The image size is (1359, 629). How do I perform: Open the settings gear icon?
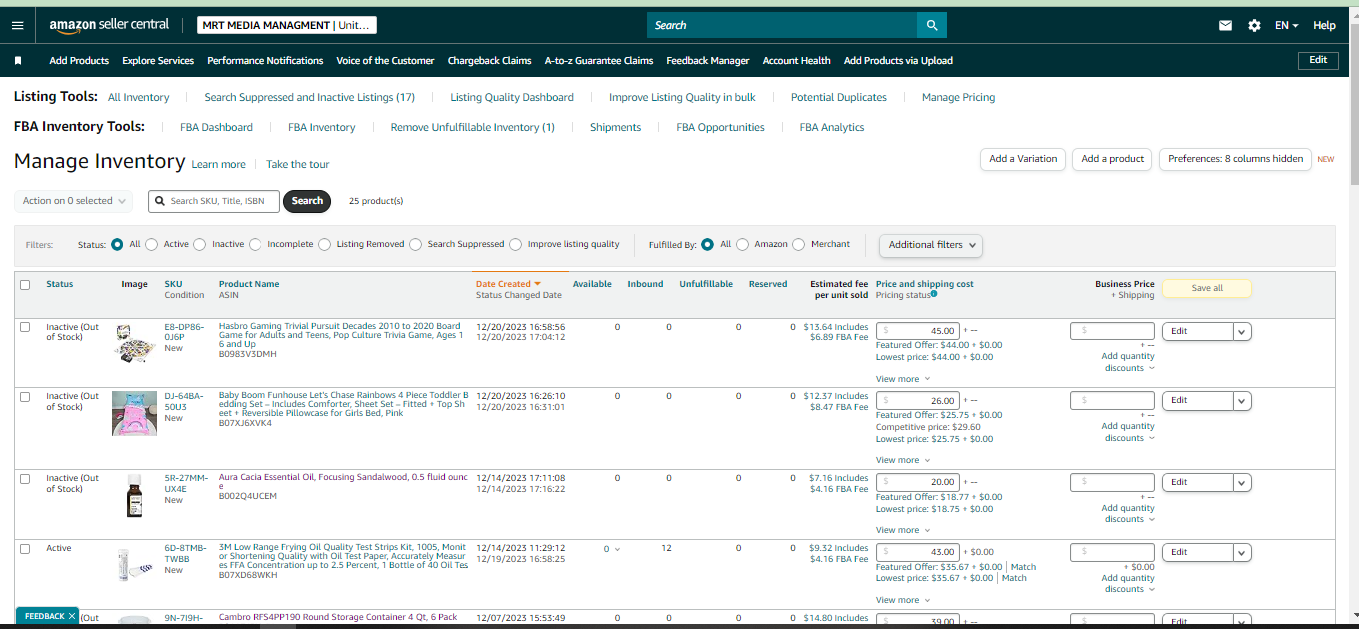1254,25
